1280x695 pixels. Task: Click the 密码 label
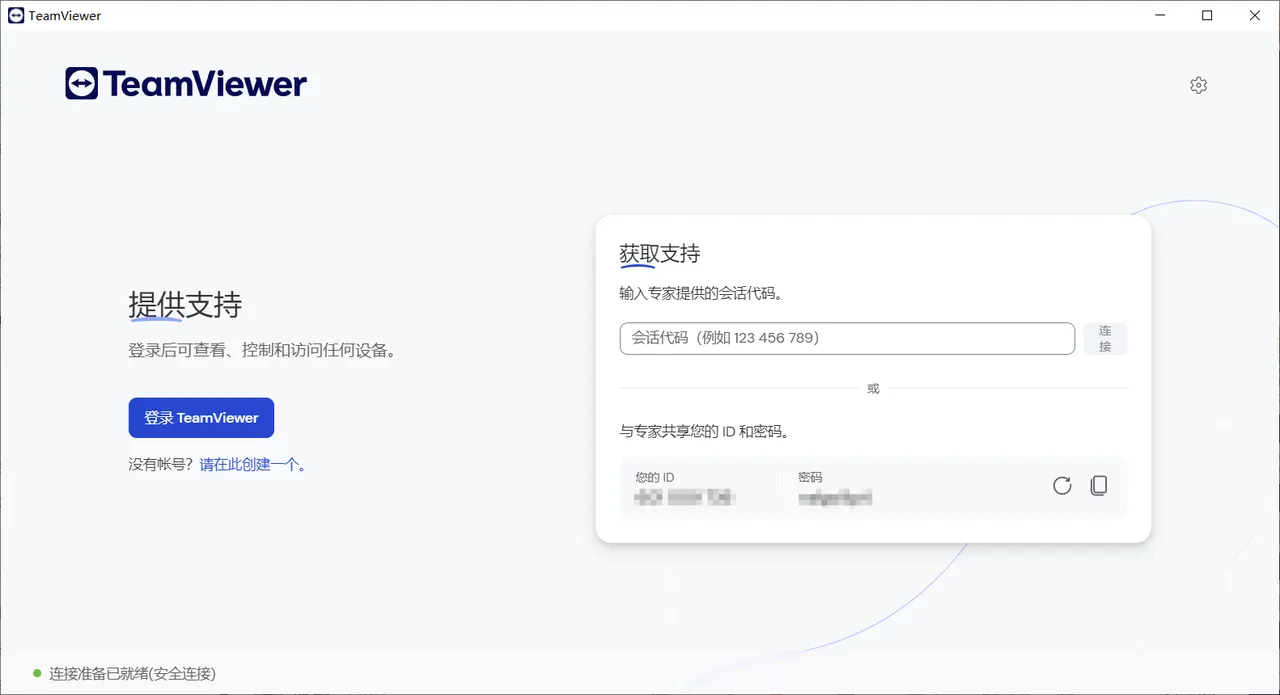810,477
